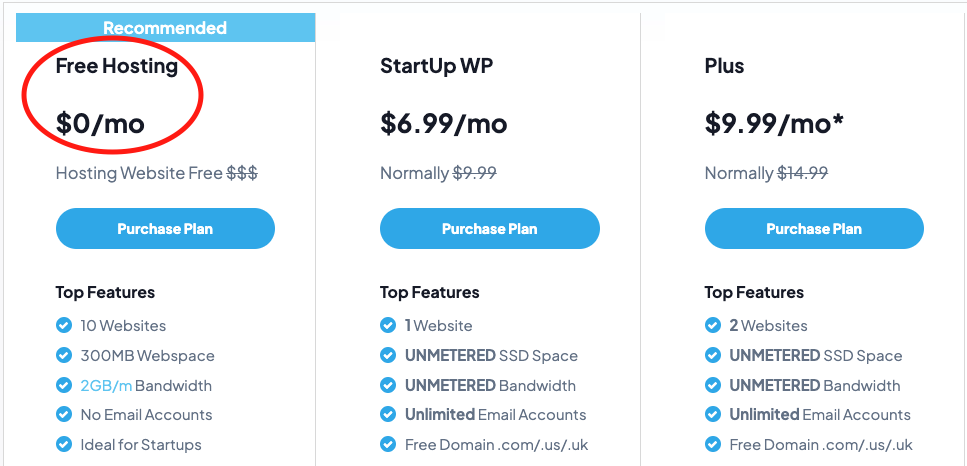Open the 2GB/m bandwidth link
967x466 pixels.
click(106, 386)
